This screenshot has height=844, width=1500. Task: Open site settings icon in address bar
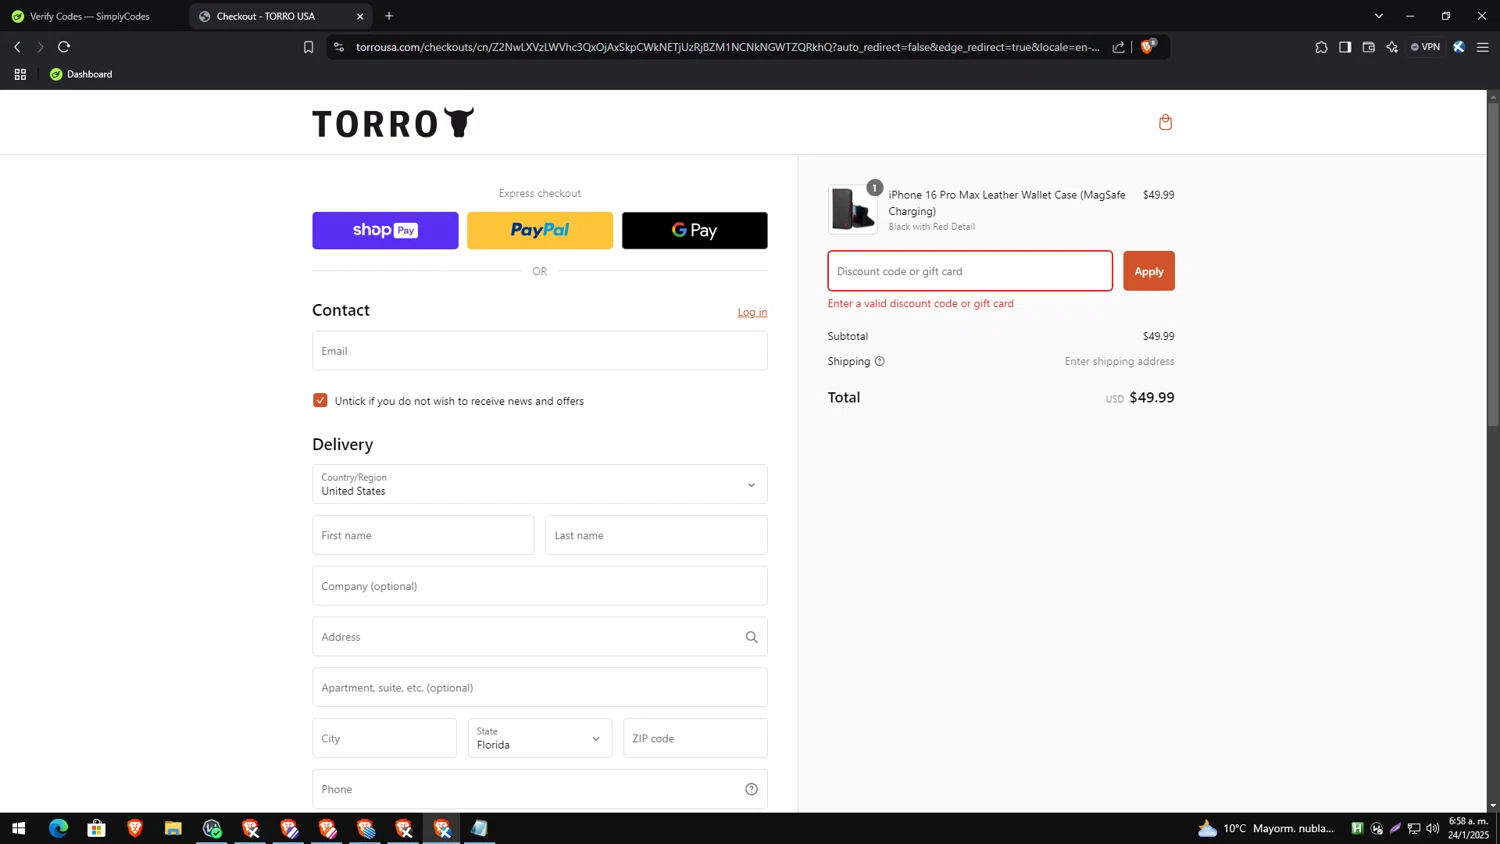click(339, 47)
